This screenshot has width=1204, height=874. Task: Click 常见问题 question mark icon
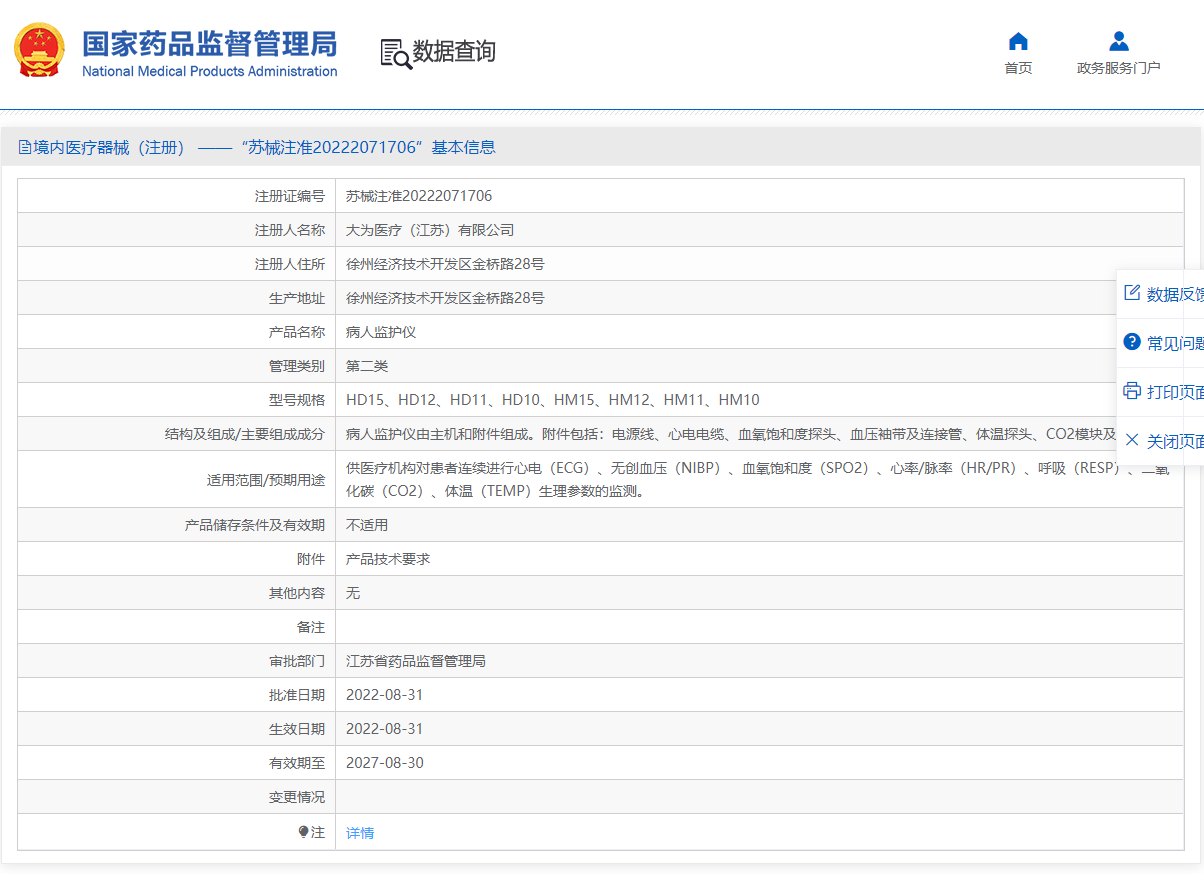pyautogui.click(x=1132, y=342)
